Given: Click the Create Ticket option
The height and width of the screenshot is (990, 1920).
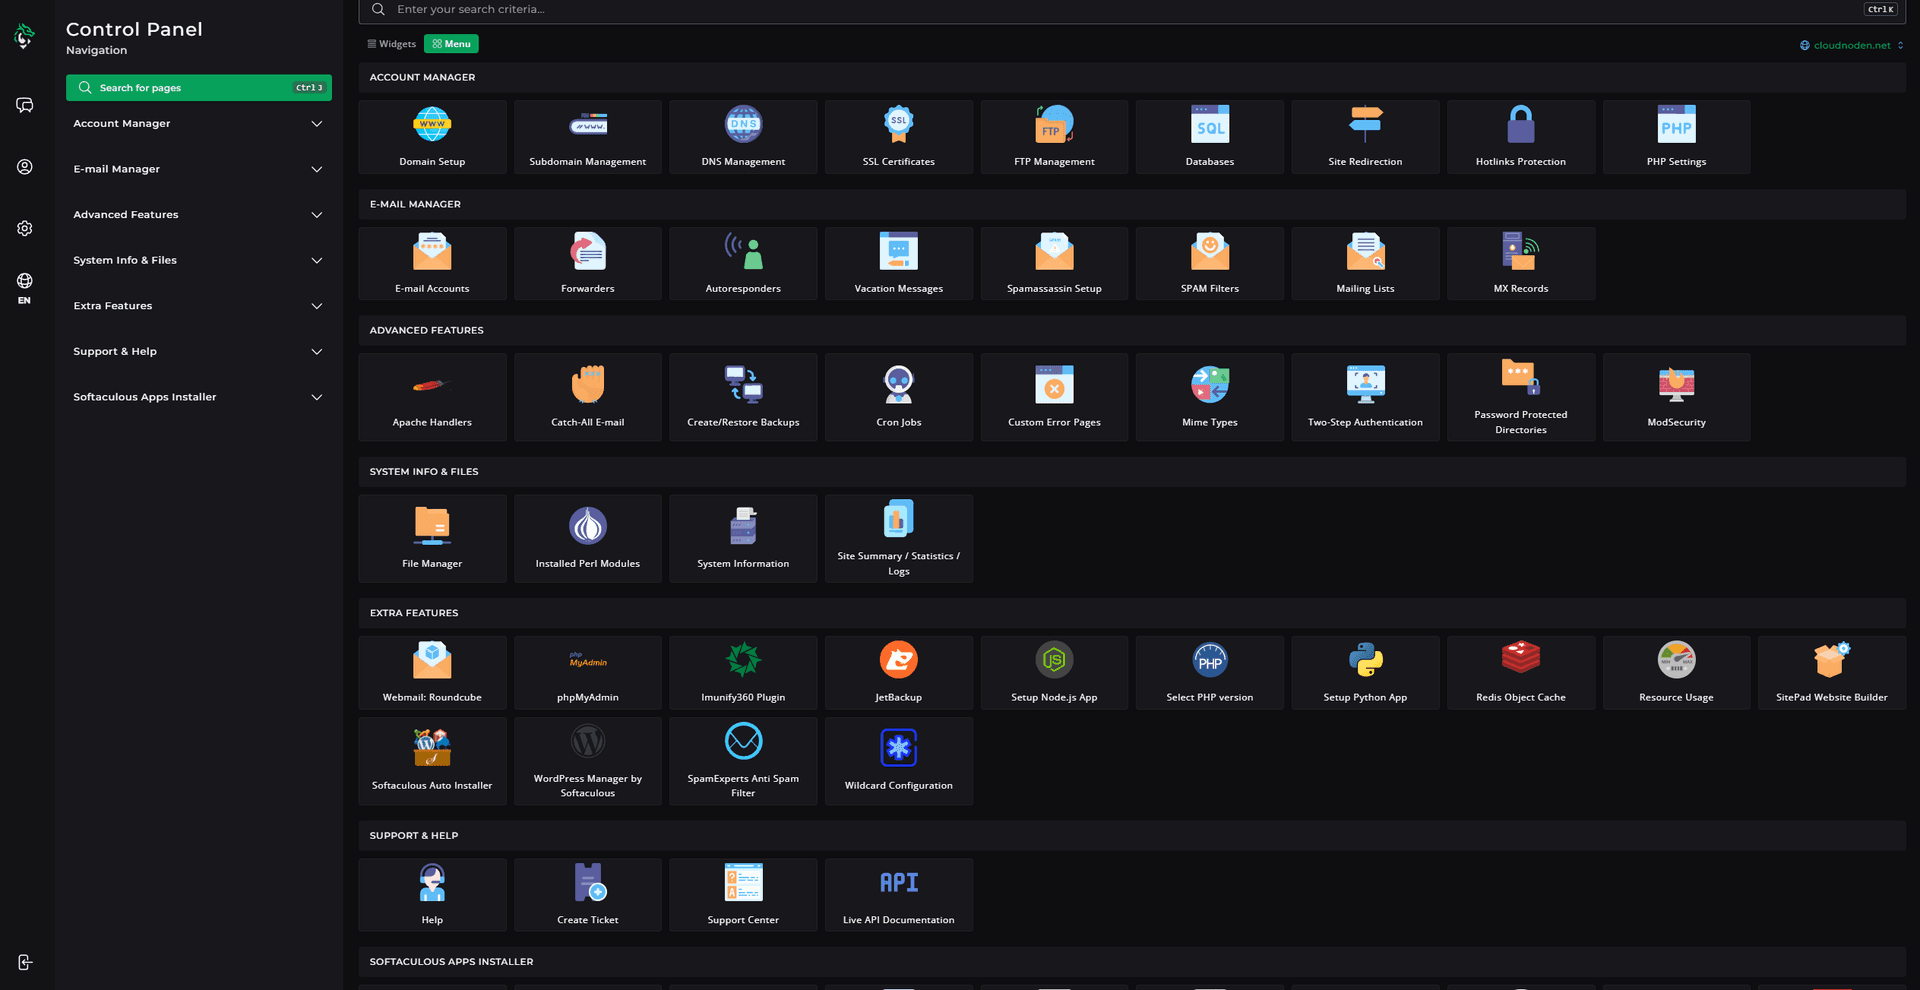Looking at the screenshot, I should 587,893.
